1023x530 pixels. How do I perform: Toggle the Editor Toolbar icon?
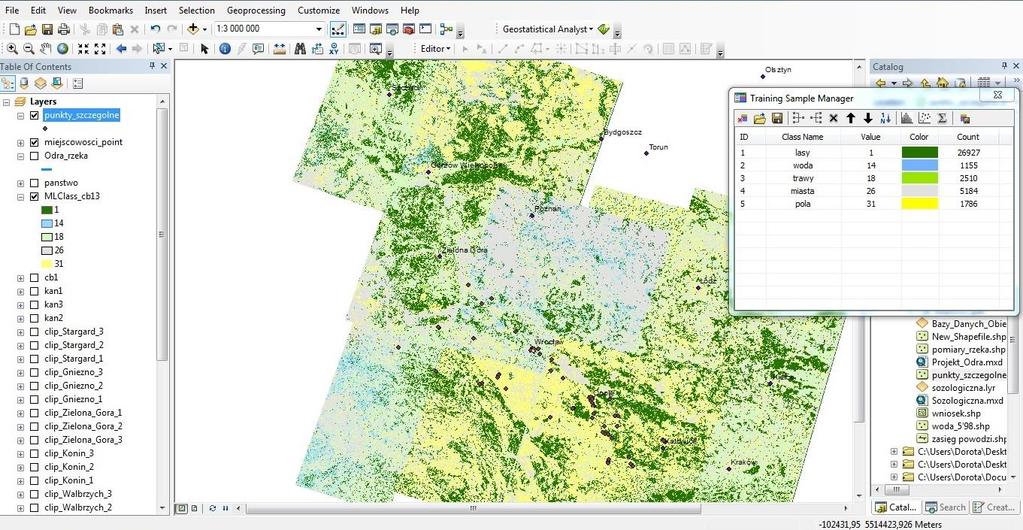(338, 29)
